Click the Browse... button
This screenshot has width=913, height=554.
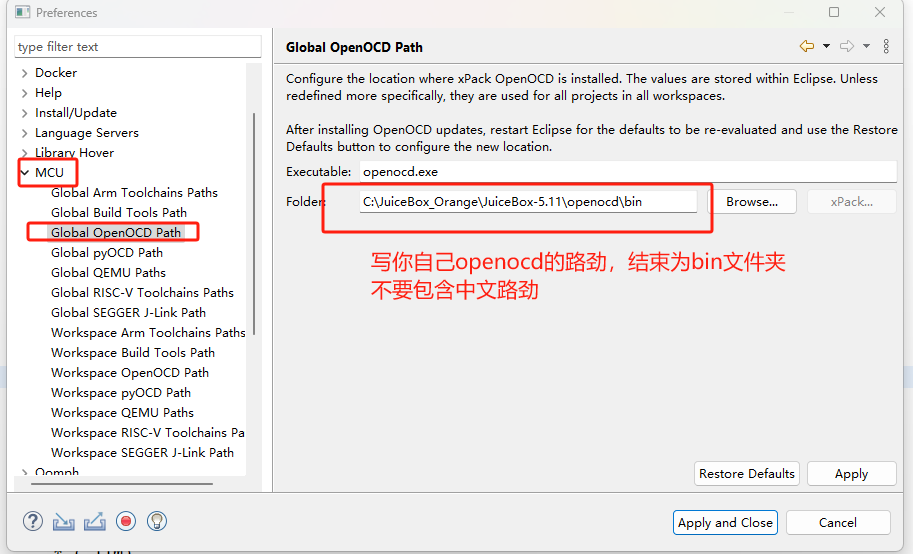[x=752, y=202]
